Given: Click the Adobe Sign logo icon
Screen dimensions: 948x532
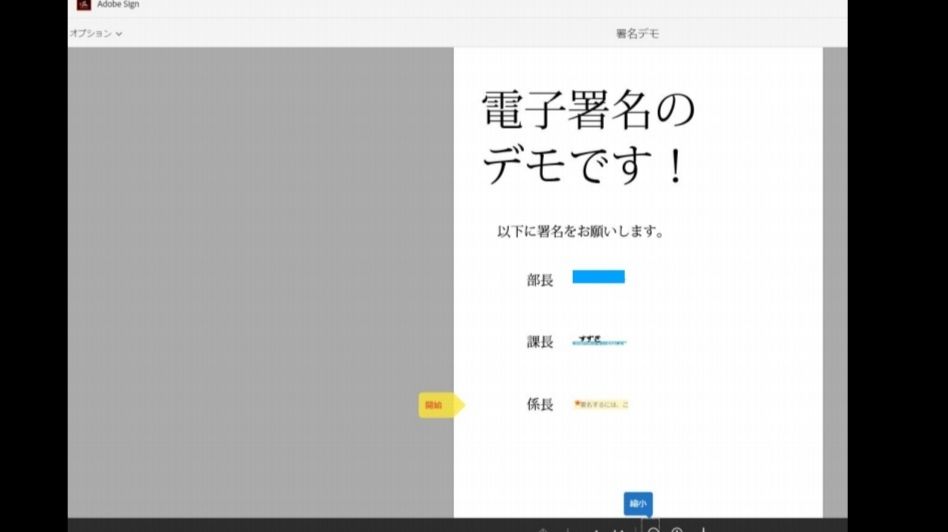Looking at the screenshot, I should (83, 4).
